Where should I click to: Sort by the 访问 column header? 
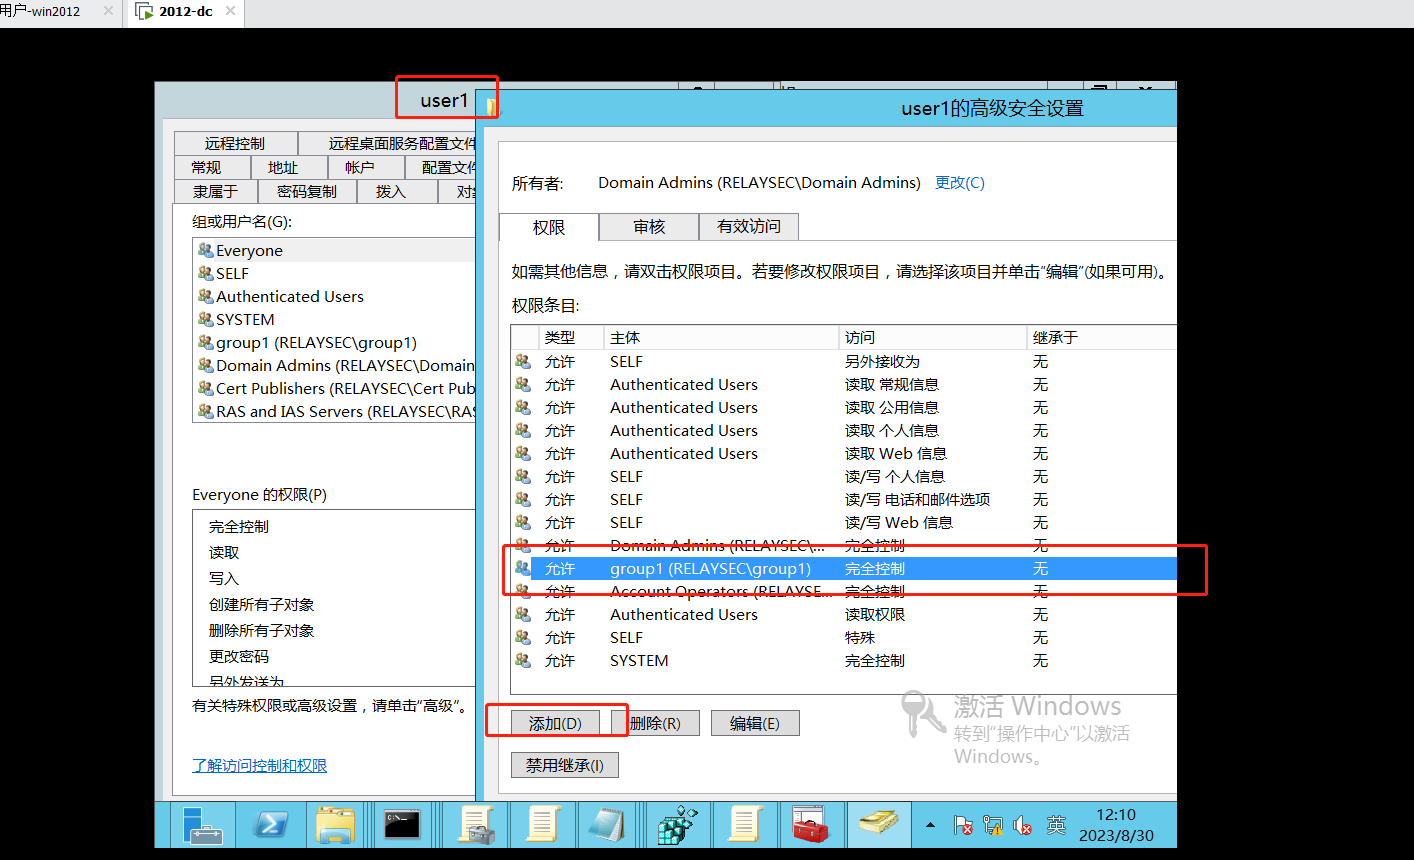coord(933,337)
